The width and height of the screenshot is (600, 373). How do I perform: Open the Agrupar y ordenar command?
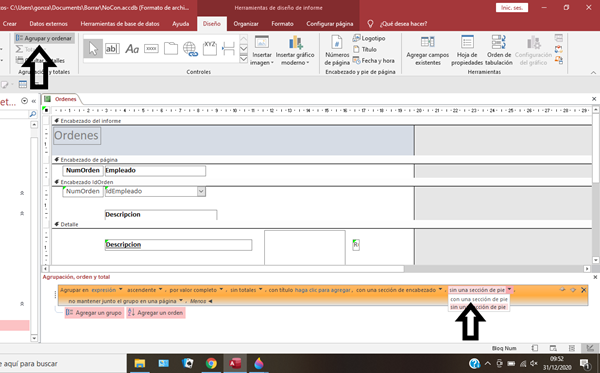click(x=44, y=38)
